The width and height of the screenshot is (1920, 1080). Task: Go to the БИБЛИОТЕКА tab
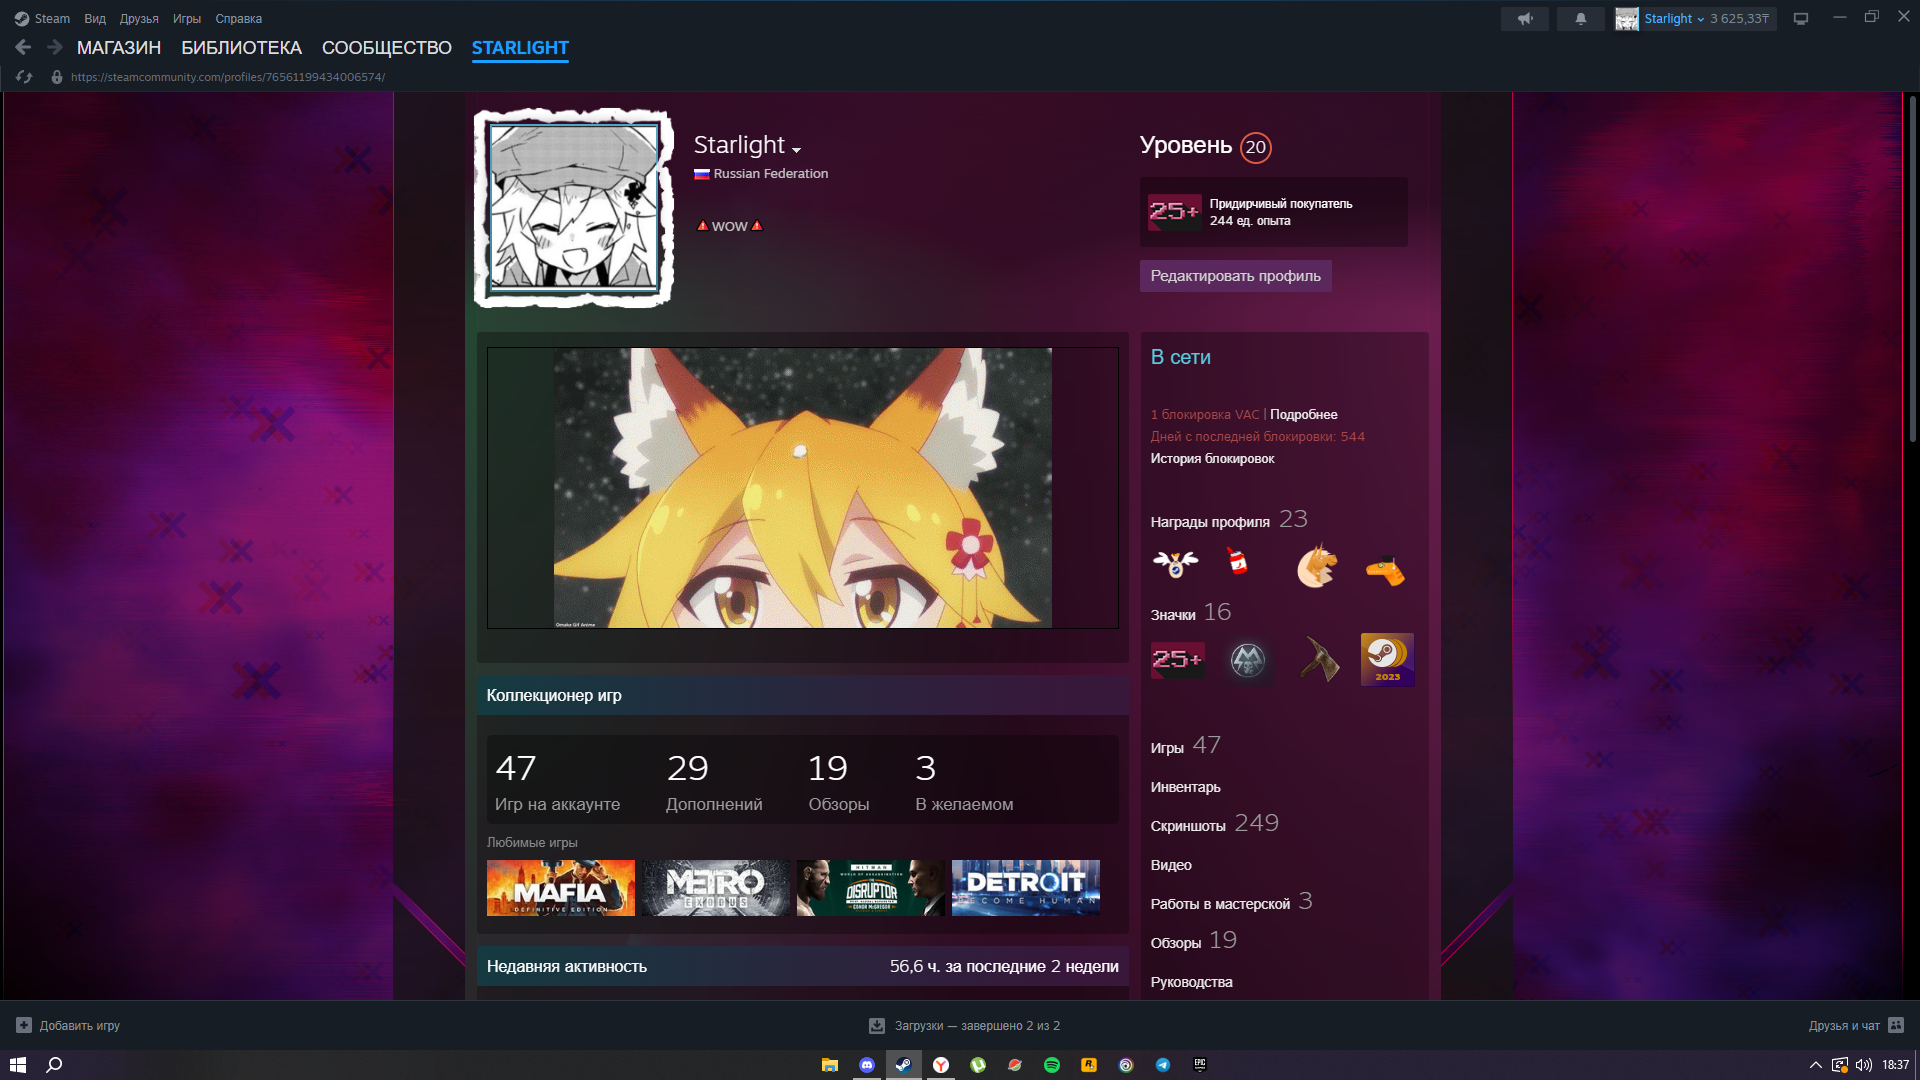pyautogui.click(x=241, y=48)
